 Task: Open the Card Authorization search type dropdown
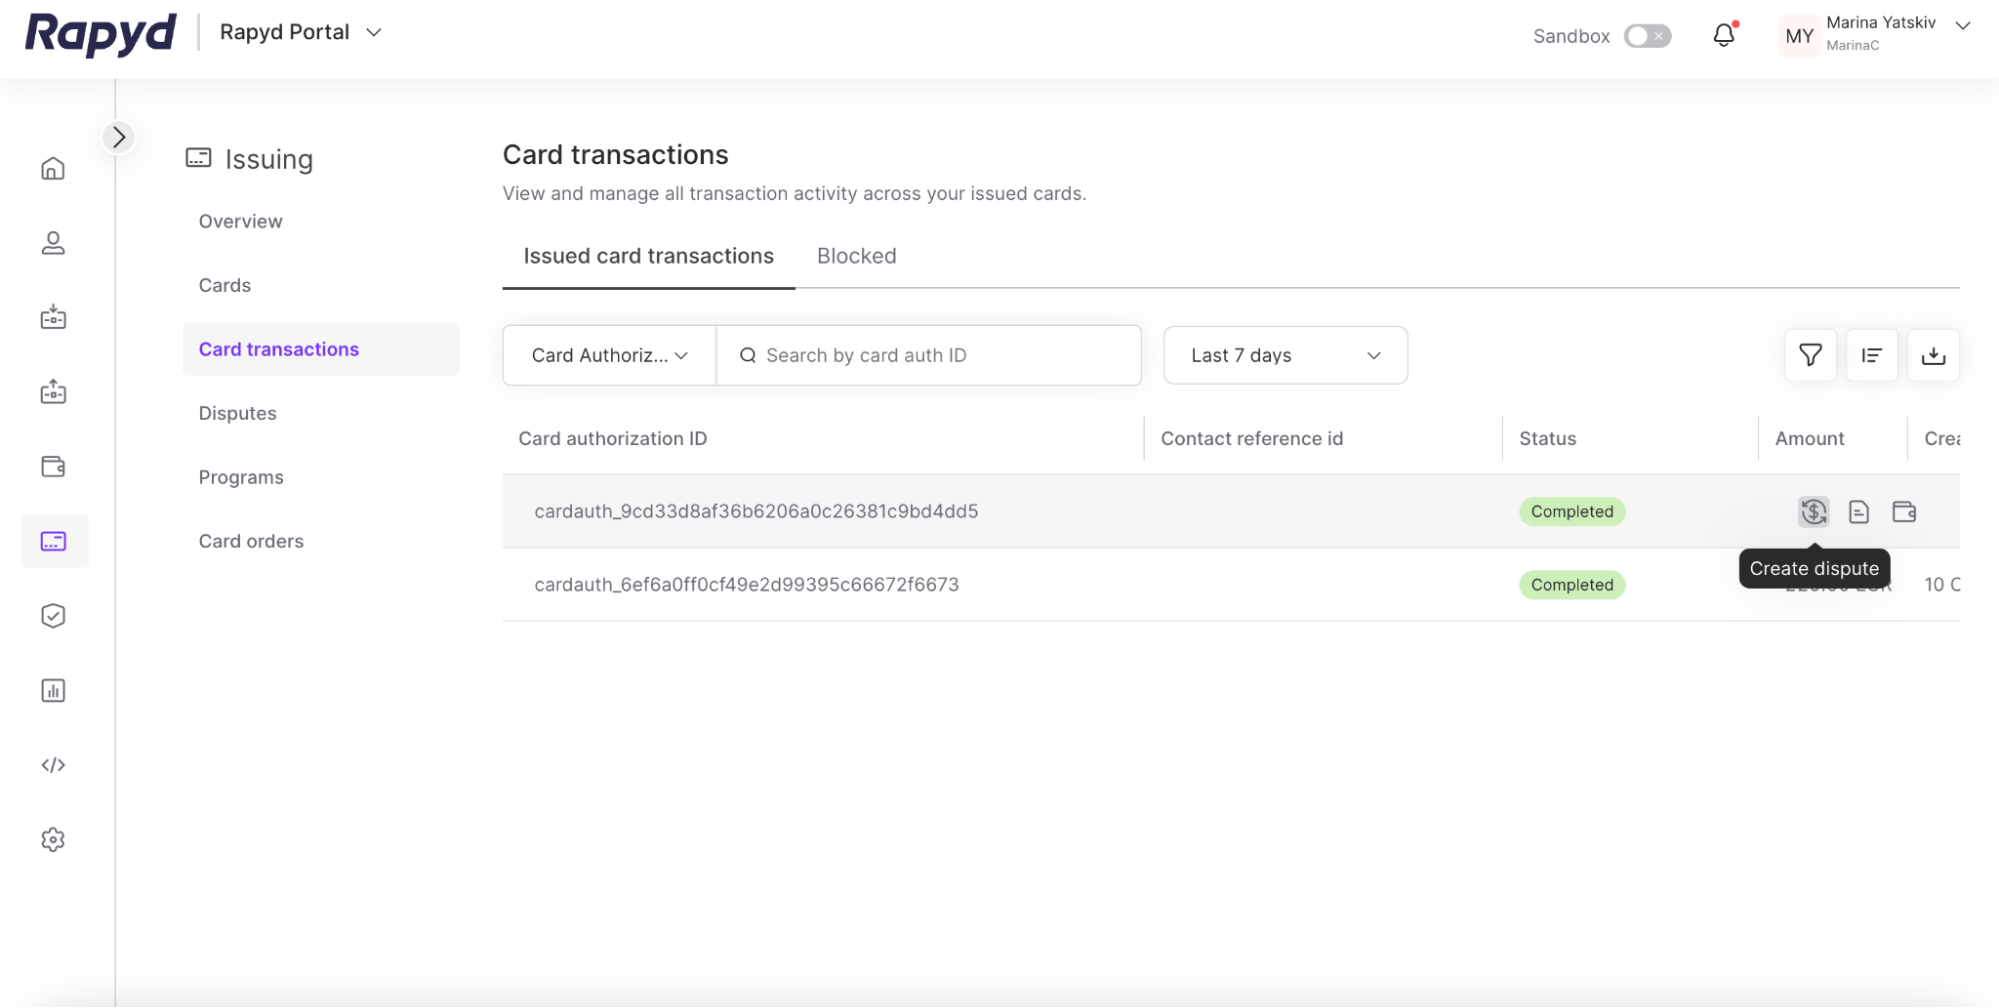609,355
